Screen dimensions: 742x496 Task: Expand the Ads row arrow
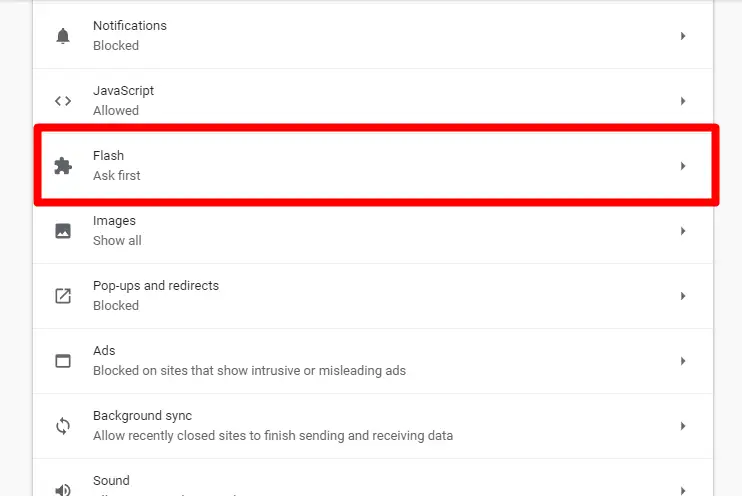[683, 361]
